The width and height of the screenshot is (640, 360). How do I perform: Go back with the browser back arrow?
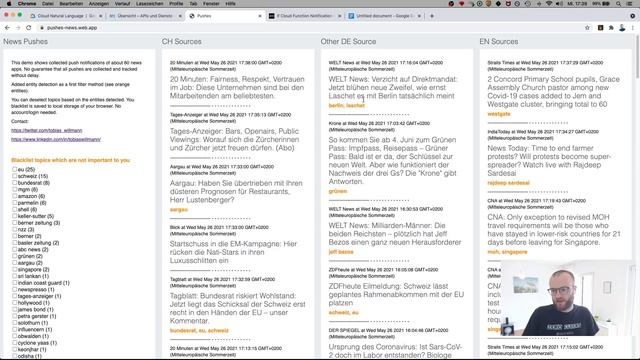coord(7,28)
